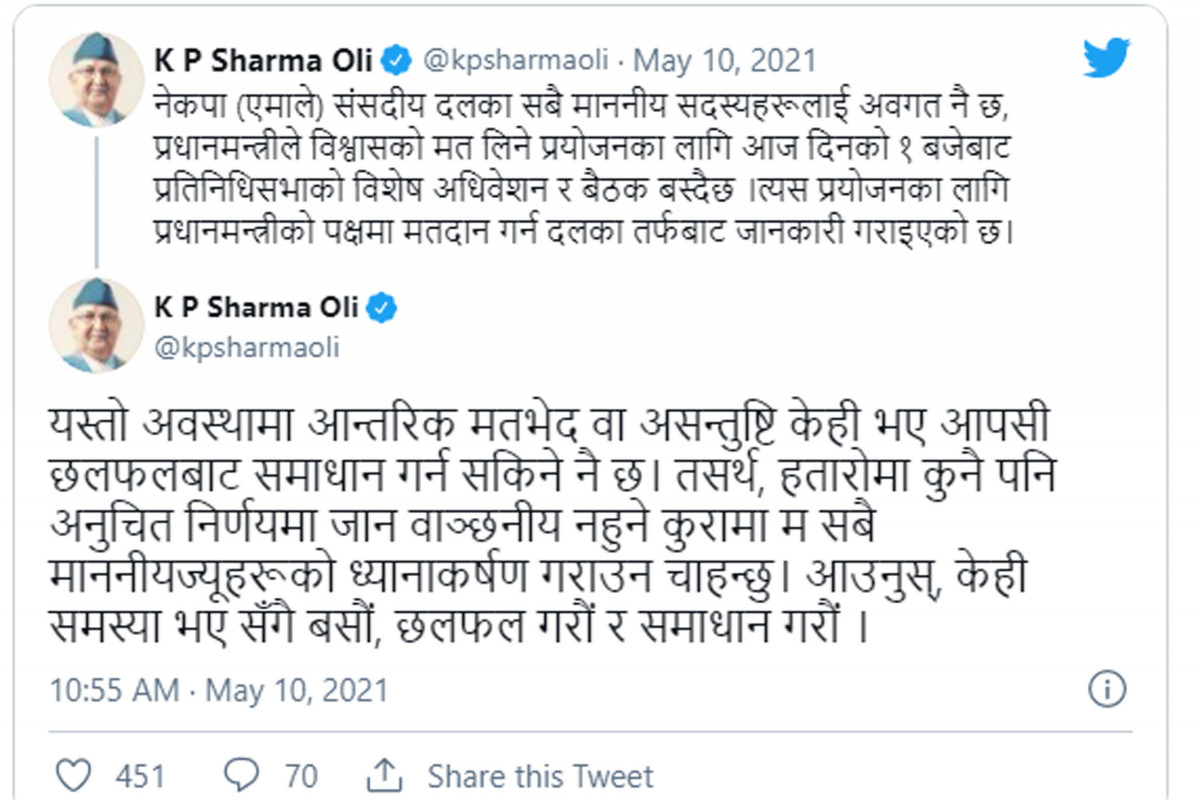Click the reply speech bubble icon
1200x800 pixels.
[x=241, y=775]
